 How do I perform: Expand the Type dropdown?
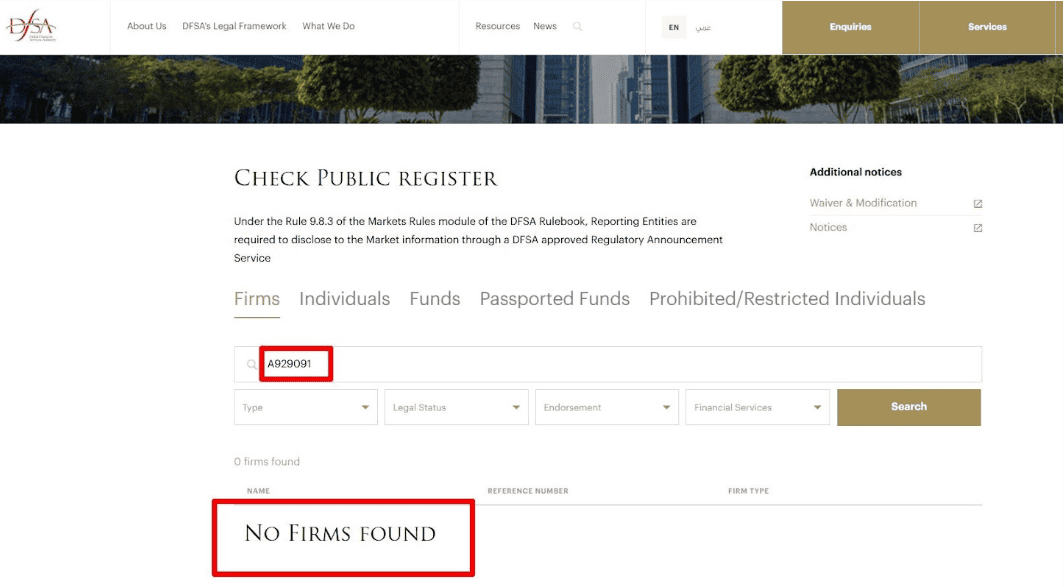coord(306,408)
